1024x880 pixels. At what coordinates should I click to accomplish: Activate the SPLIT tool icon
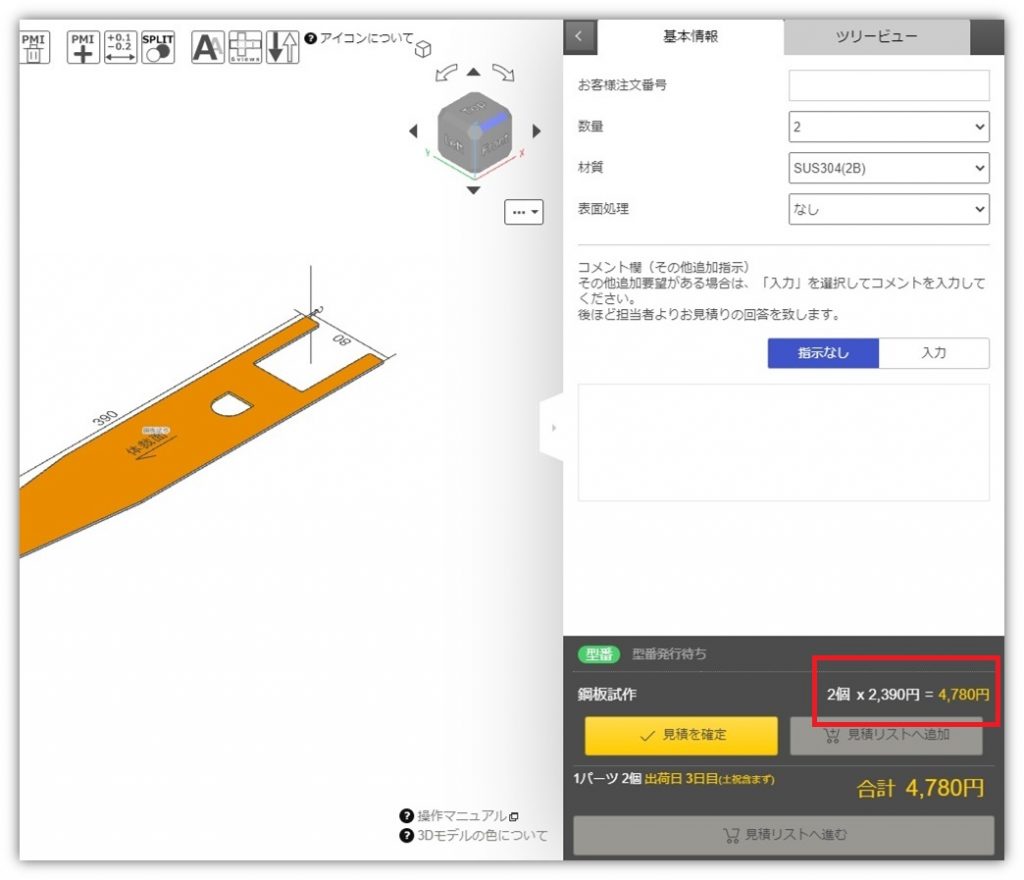click(x=158, y=47)
